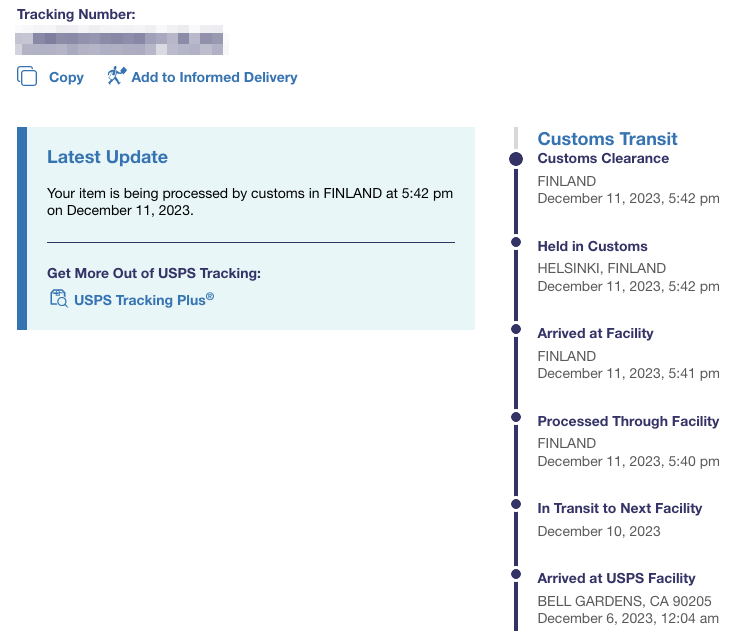Select the Processed Through Facility timeline dot
Image resolution: width=735 pixels, height=631 pixels.
pyautogui.click(x=516, y=416)
